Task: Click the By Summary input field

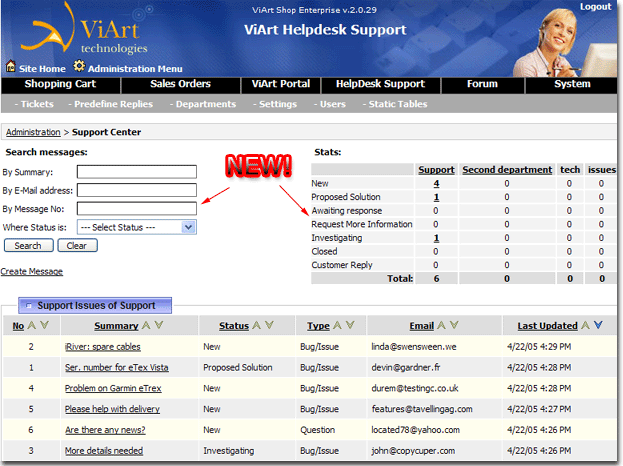Action: click(x=137, y=172)
